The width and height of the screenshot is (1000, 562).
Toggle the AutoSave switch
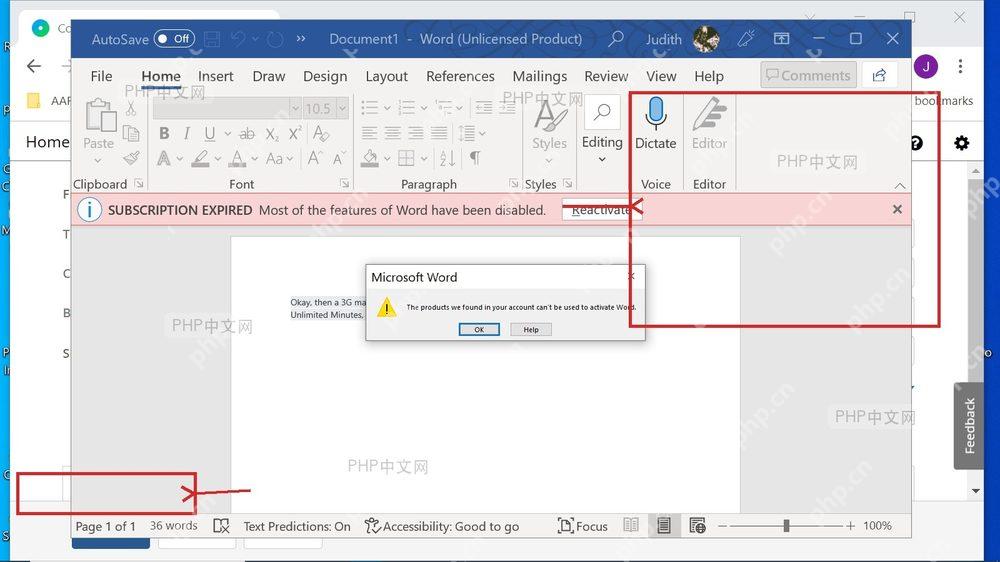click(x=174, y=39)
